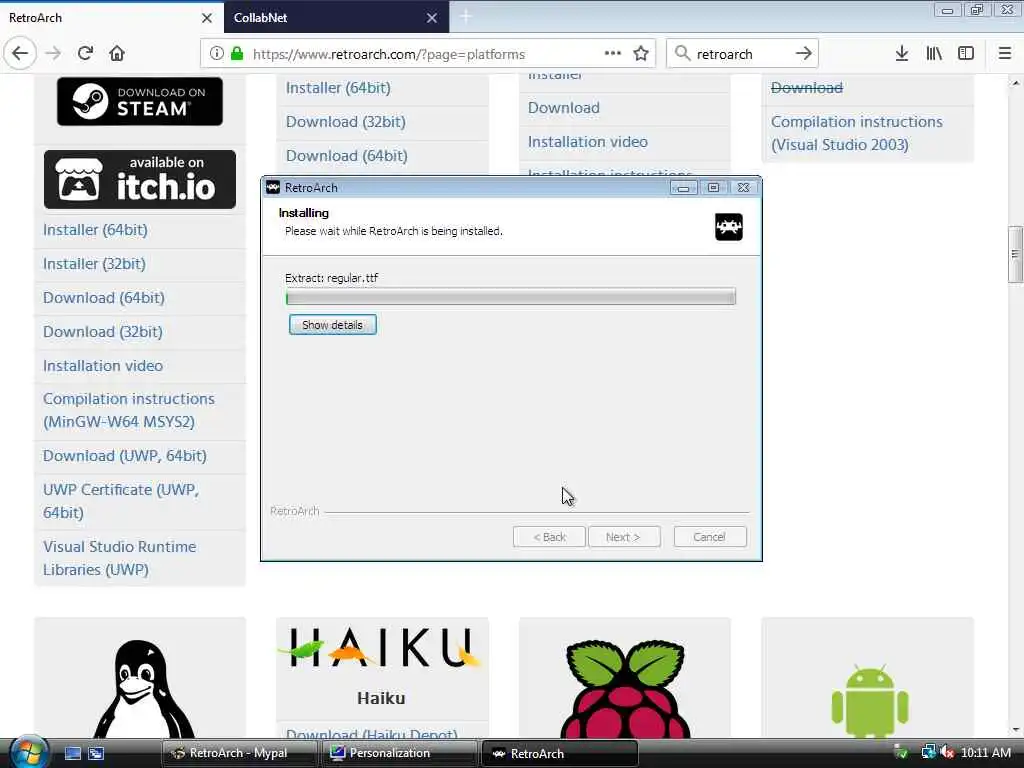The image size is (1024, 768).
Task: Open the browser home page icon
Action: click(x=117, y=54)
